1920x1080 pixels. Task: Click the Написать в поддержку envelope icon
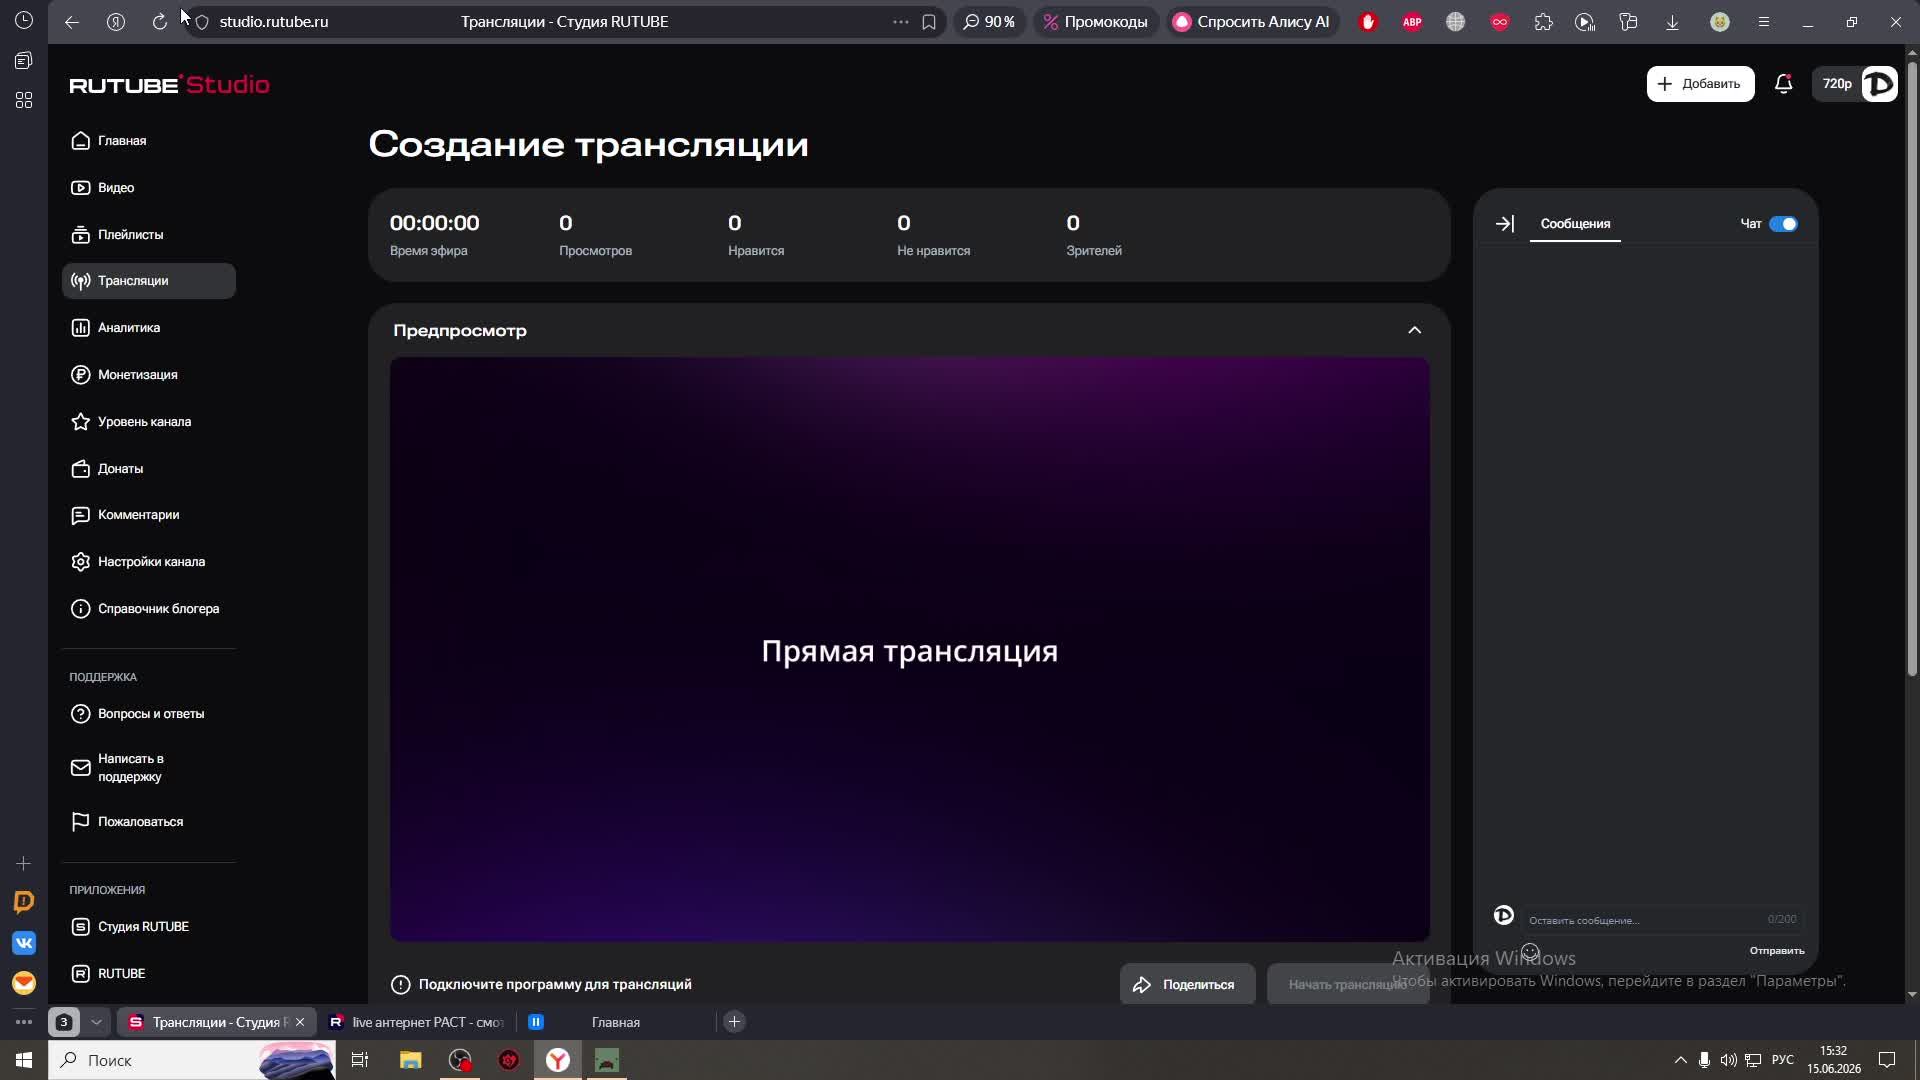[81, 768]
